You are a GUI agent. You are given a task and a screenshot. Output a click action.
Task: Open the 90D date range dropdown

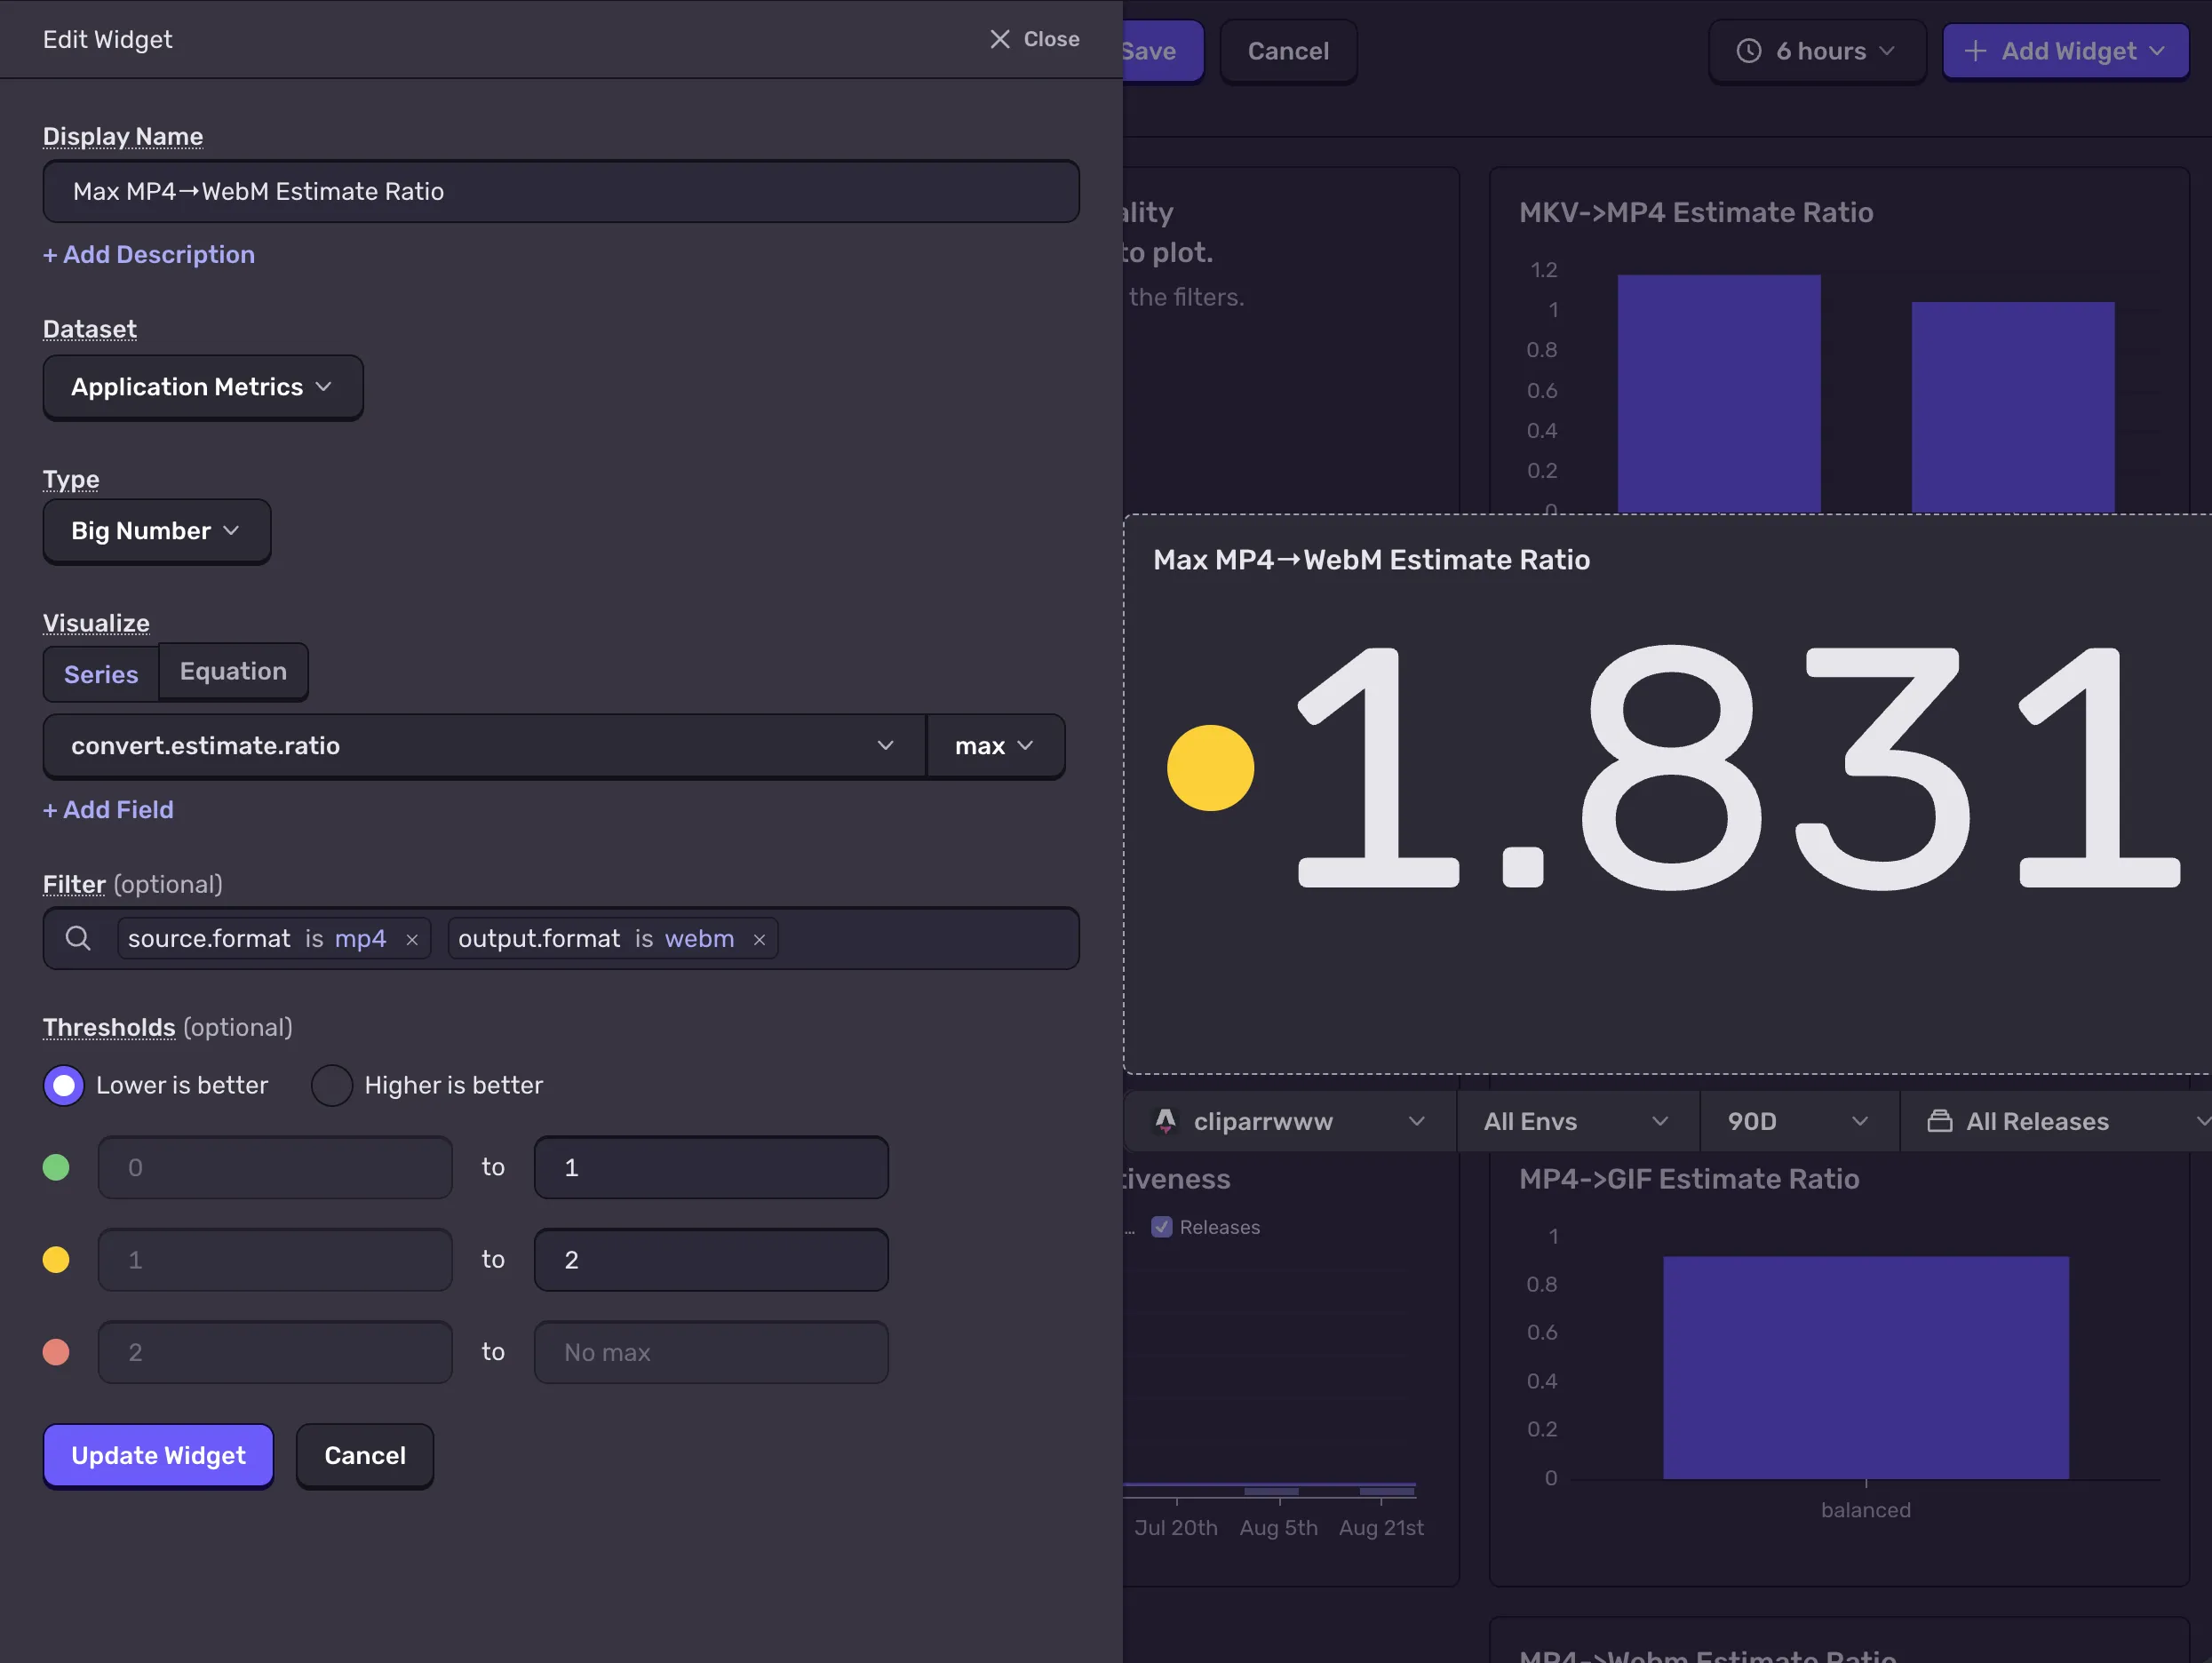(1799, 1121)
